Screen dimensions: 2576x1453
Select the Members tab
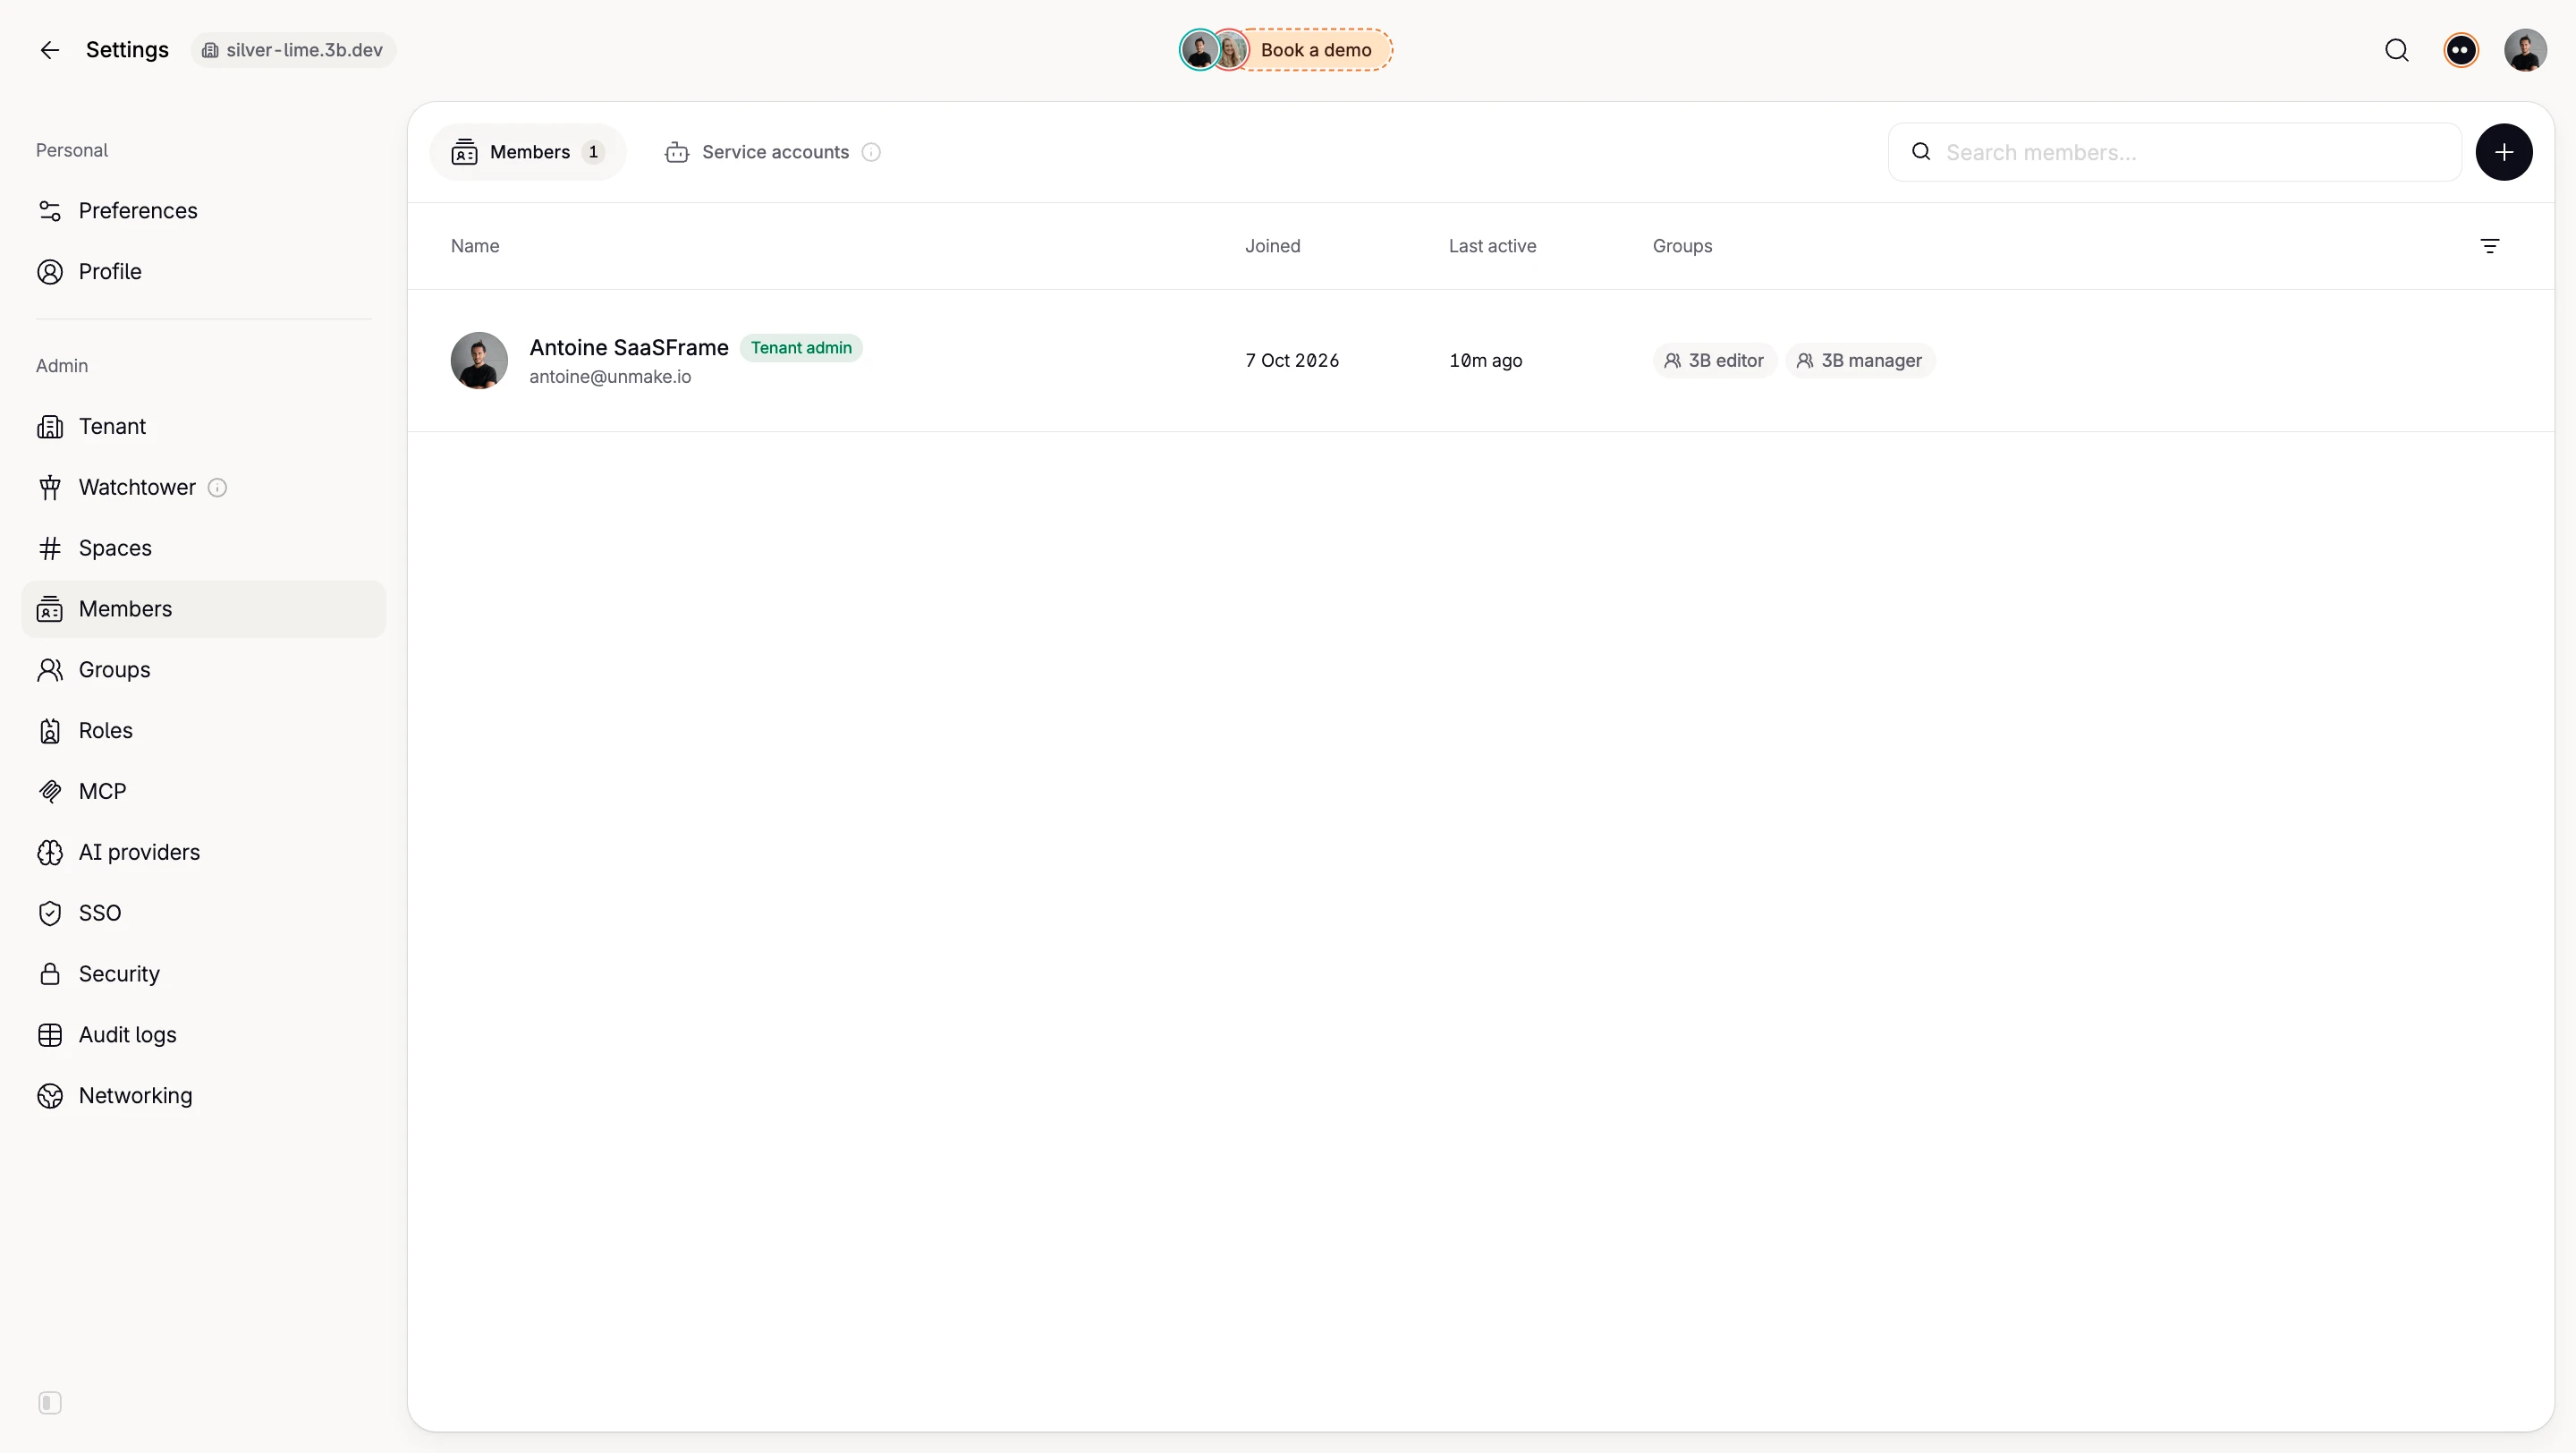[528, 152]
